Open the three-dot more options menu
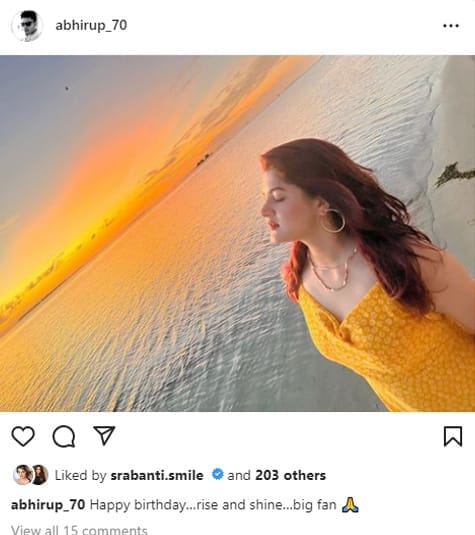 coord(451,26)
